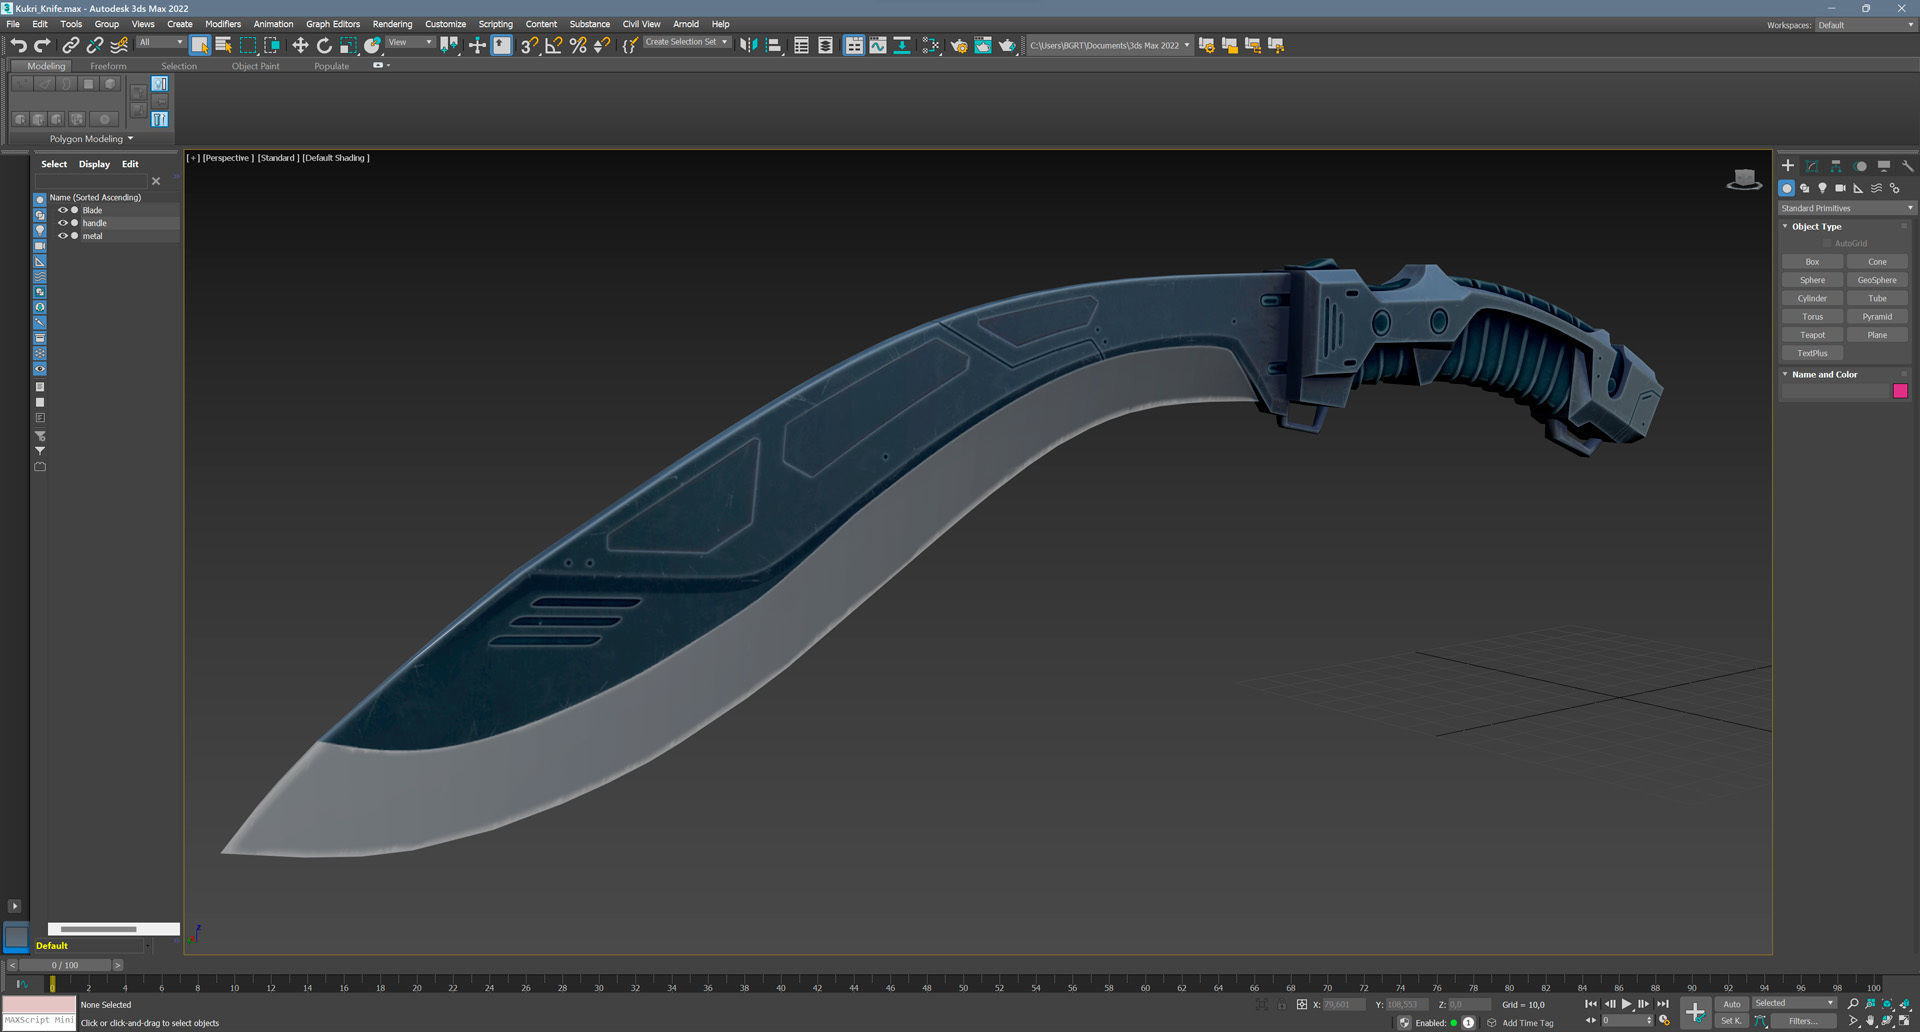1920x1032 pixels.
Task: Collapse the Object Type rollout
Action: pyautogui.click(x=1785, y=227)
